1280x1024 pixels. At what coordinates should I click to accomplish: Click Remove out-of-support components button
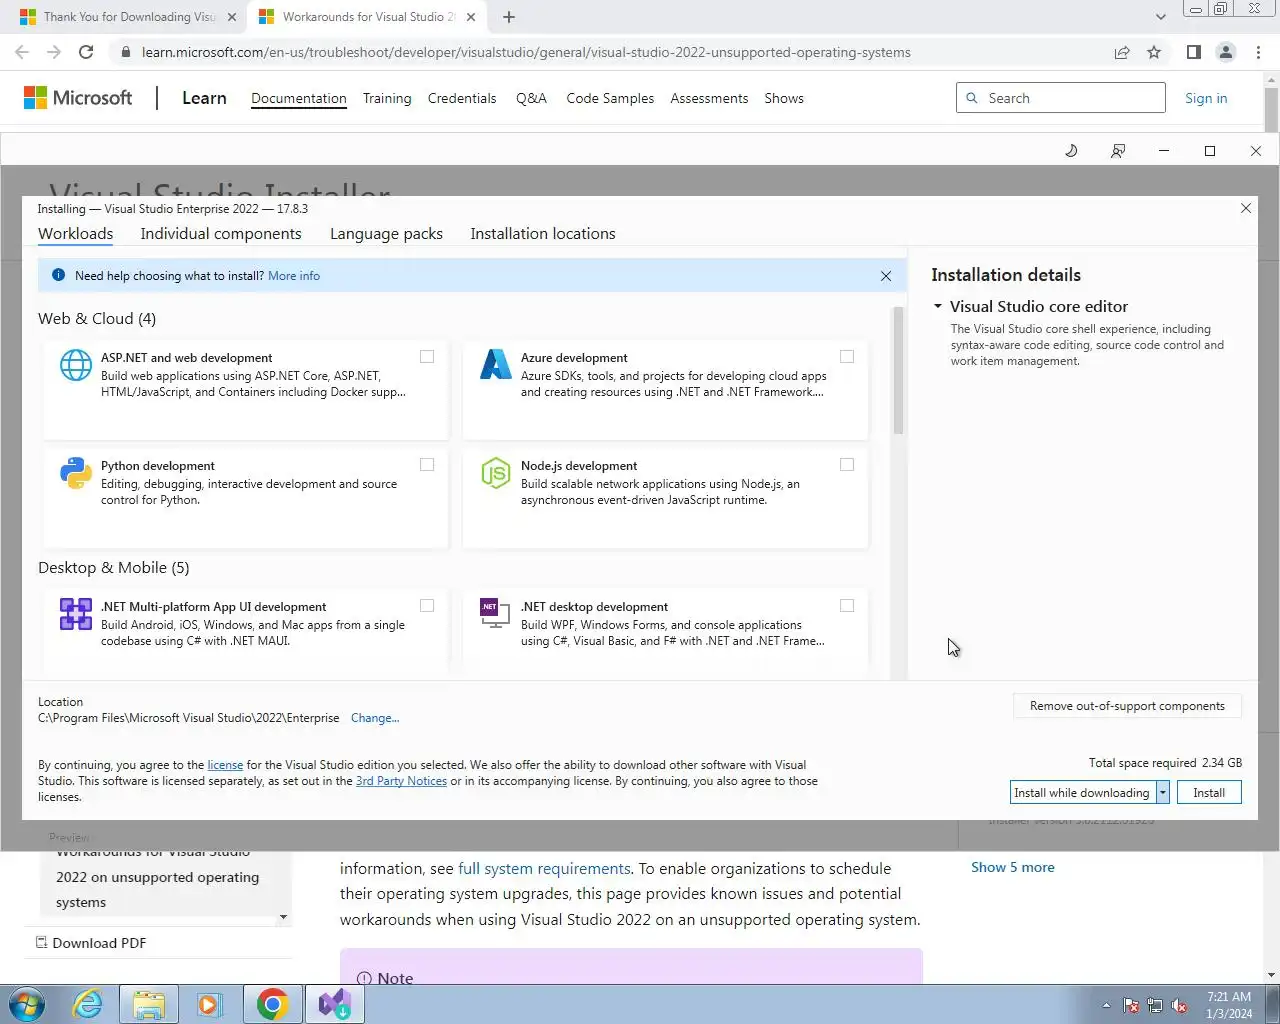click(1127, 706)
